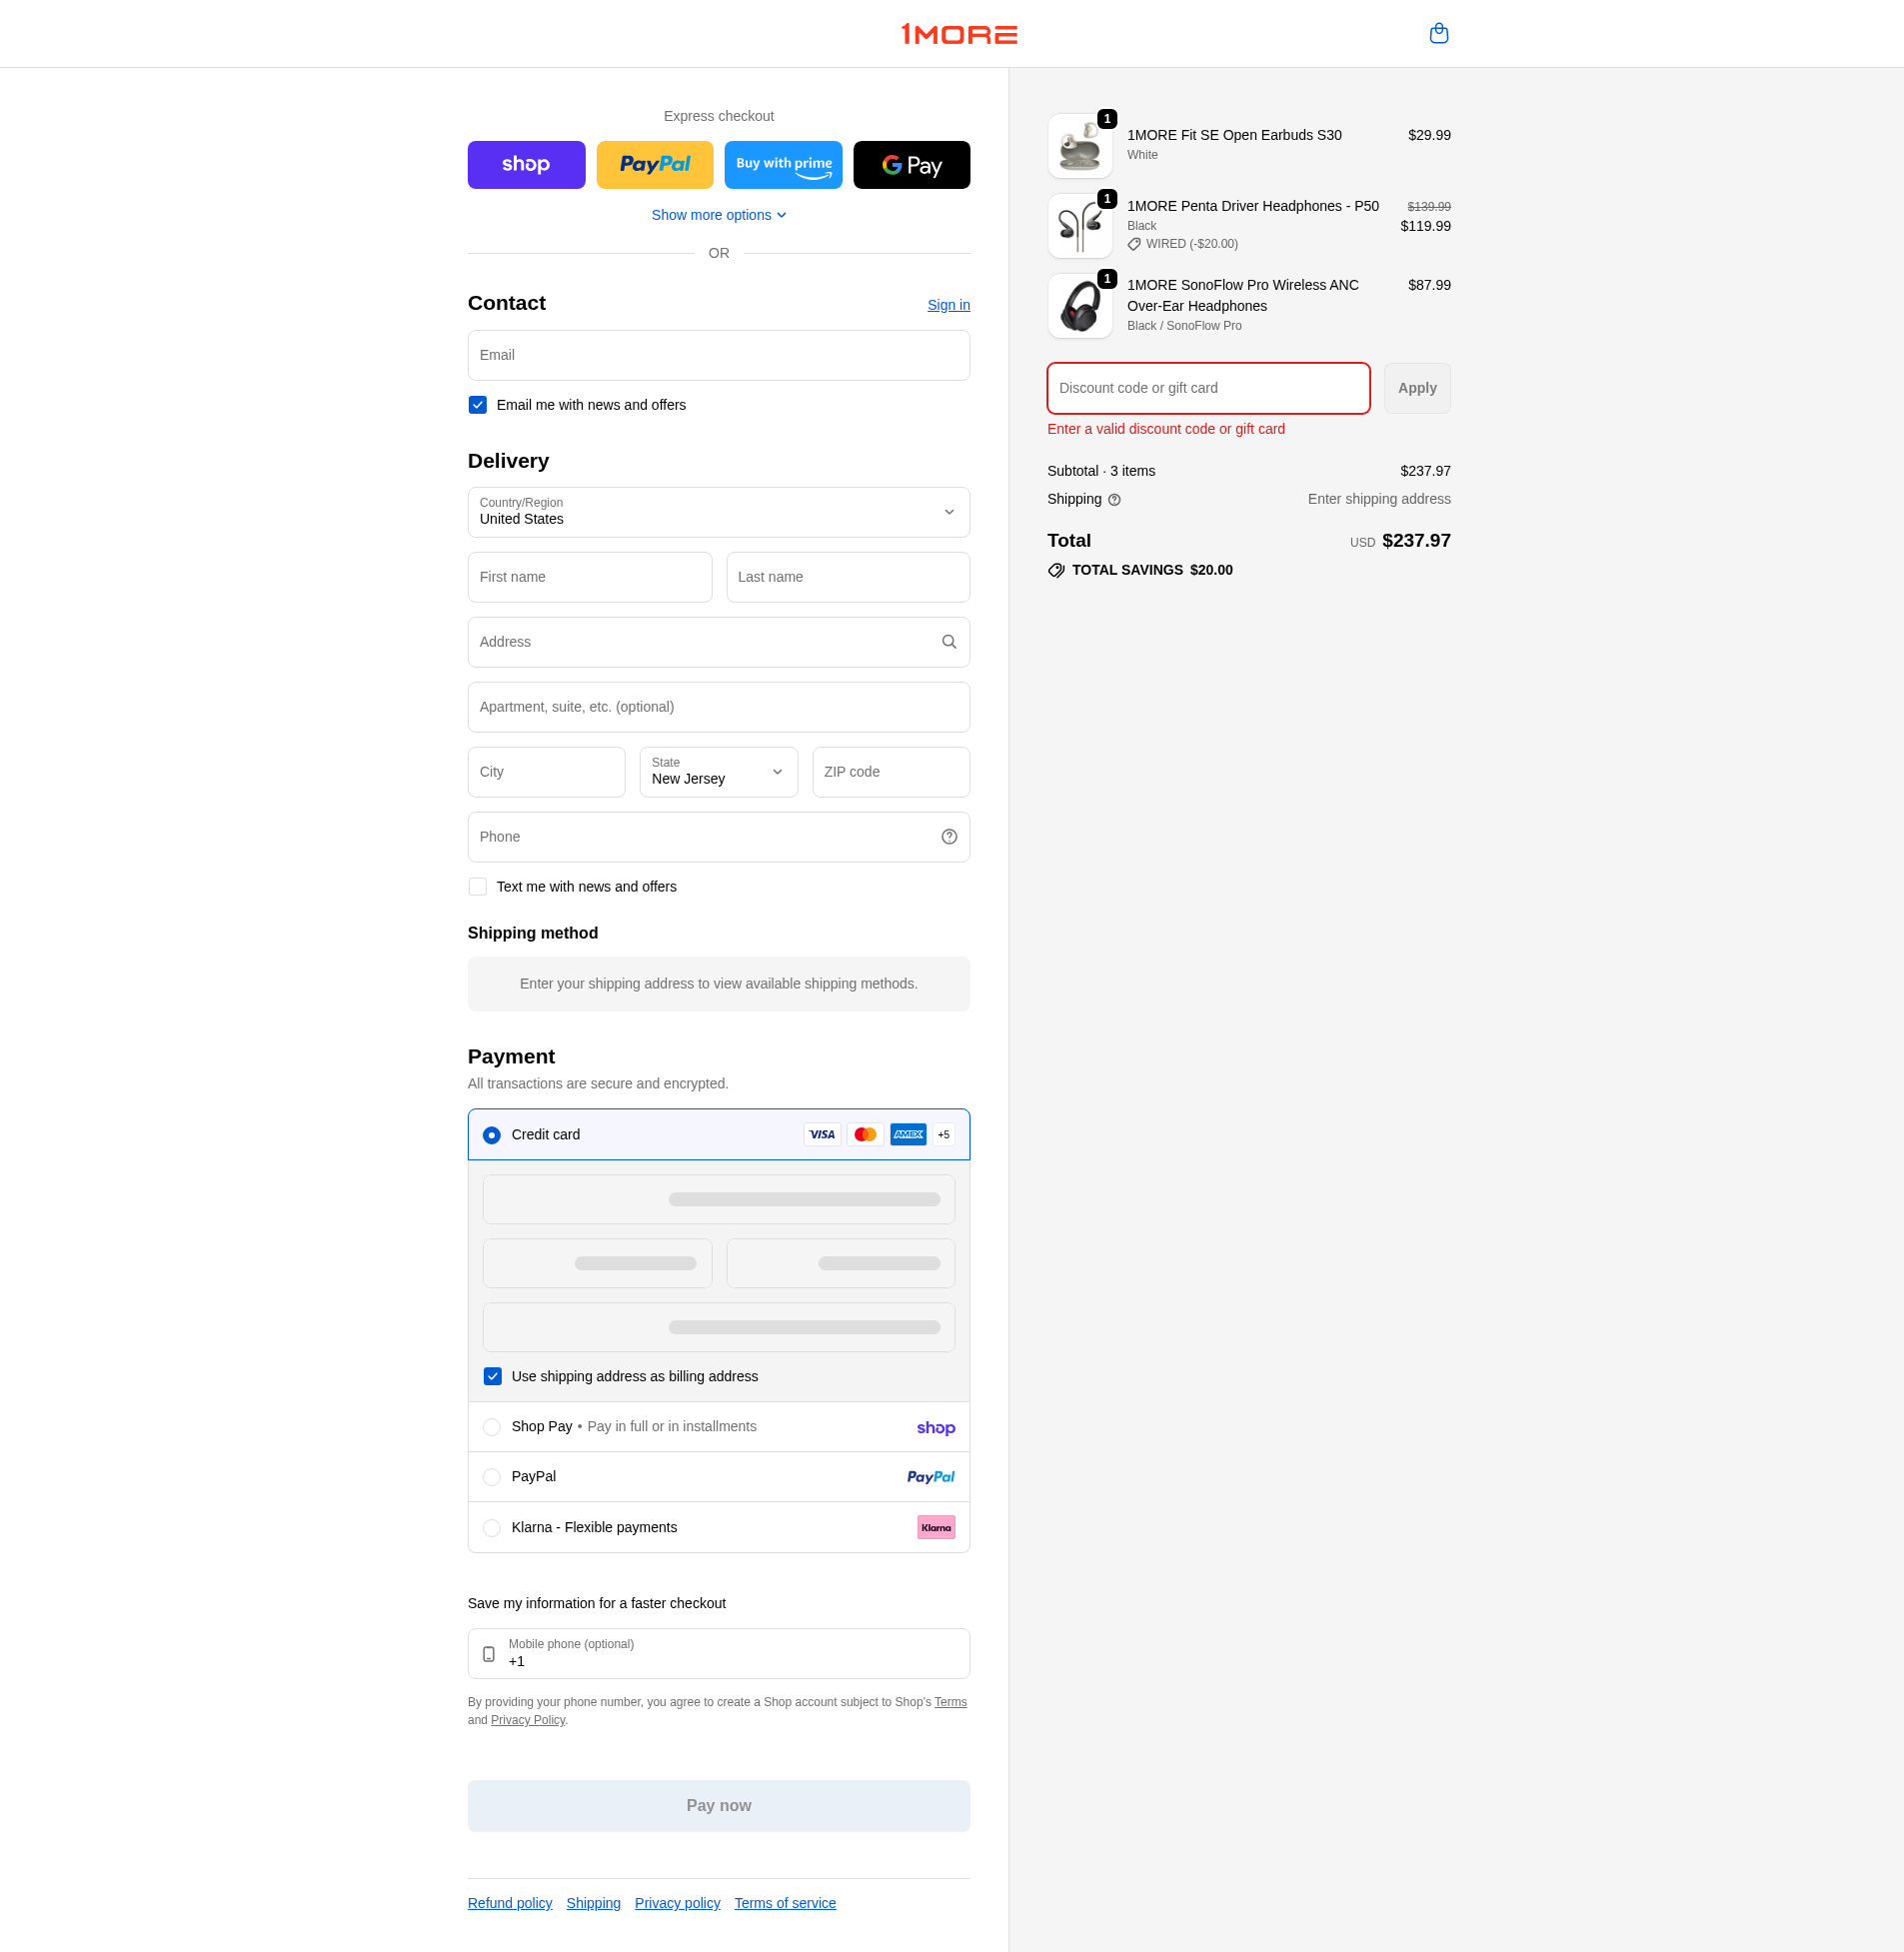1904x1952 pixels.
Task: Express checkout with Google Pay
Action: click(x=911, y=164)
